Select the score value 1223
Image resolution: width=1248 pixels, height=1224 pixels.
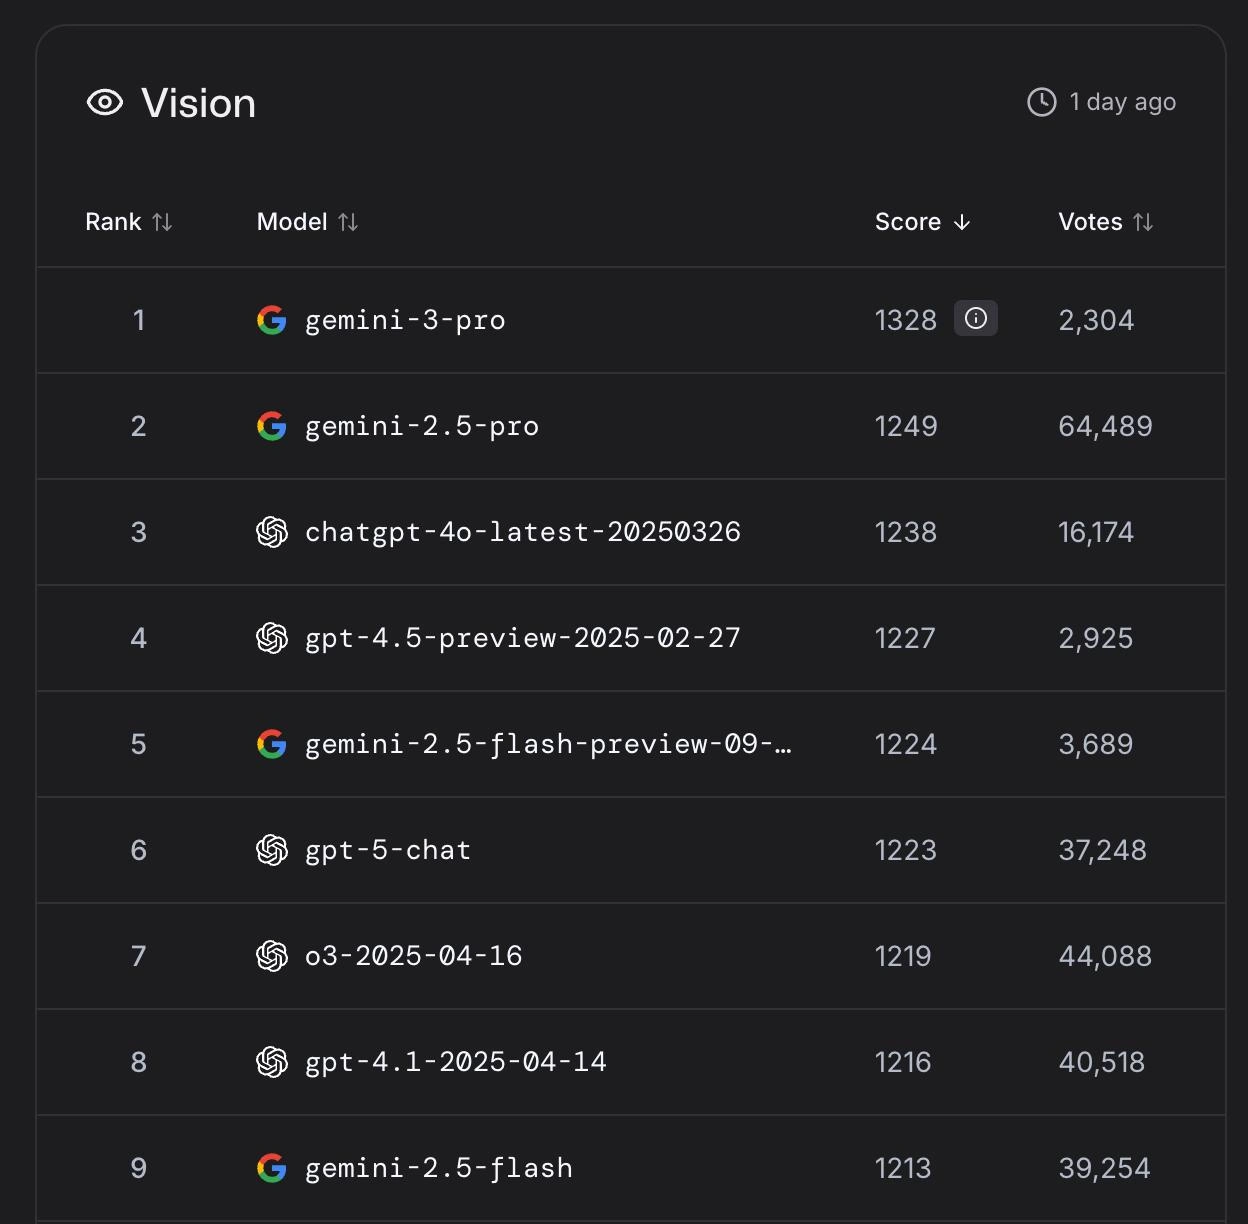906,850
